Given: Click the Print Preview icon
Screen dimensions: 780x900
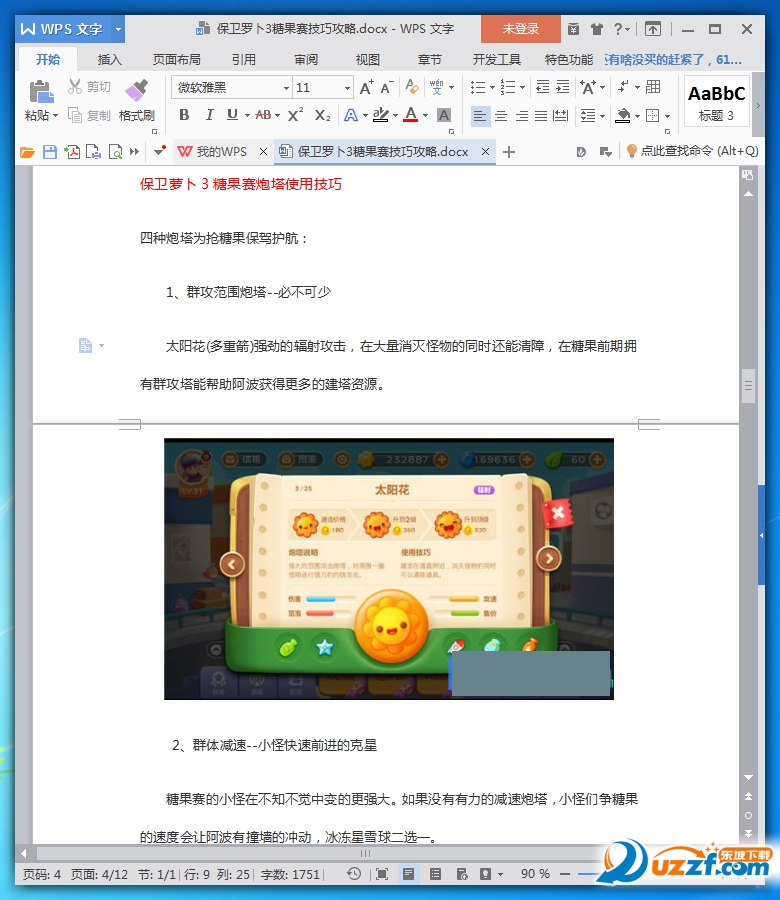Looking at the screenshot, I should point(115,152).
